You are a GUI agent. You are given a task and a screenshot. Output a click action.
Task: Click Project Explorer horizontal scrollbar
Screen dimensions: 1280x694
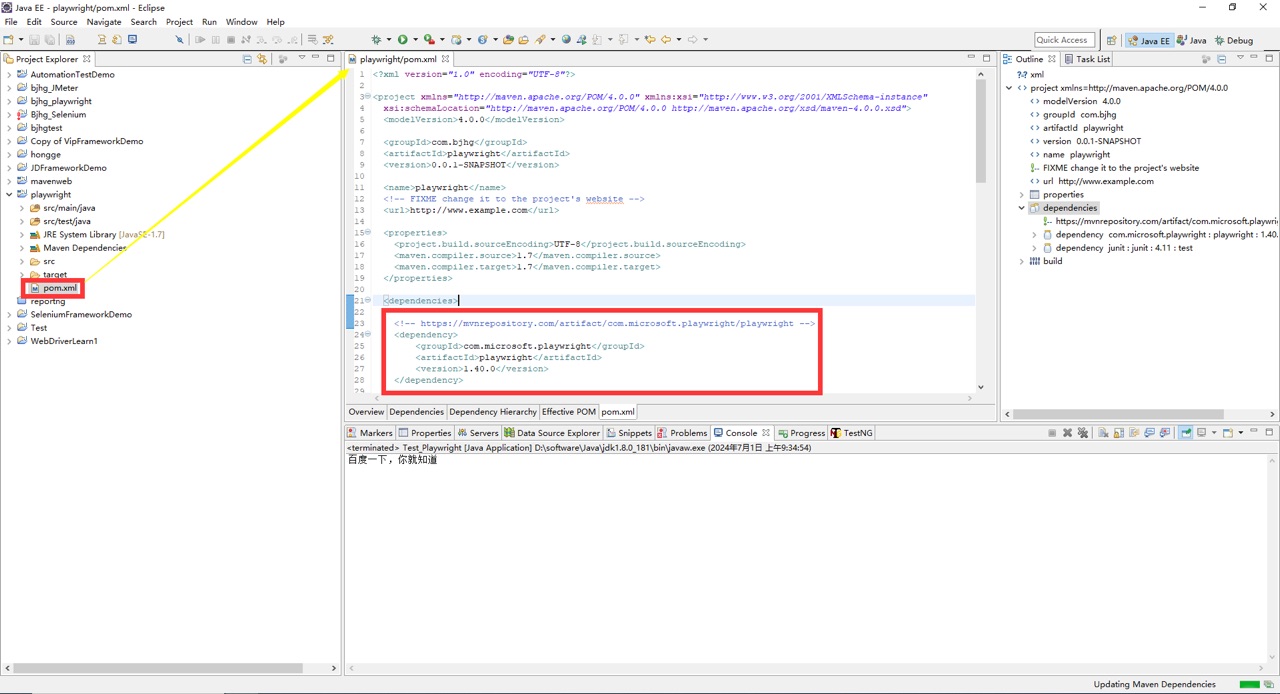pyautogui.click(x=160, y=667)
